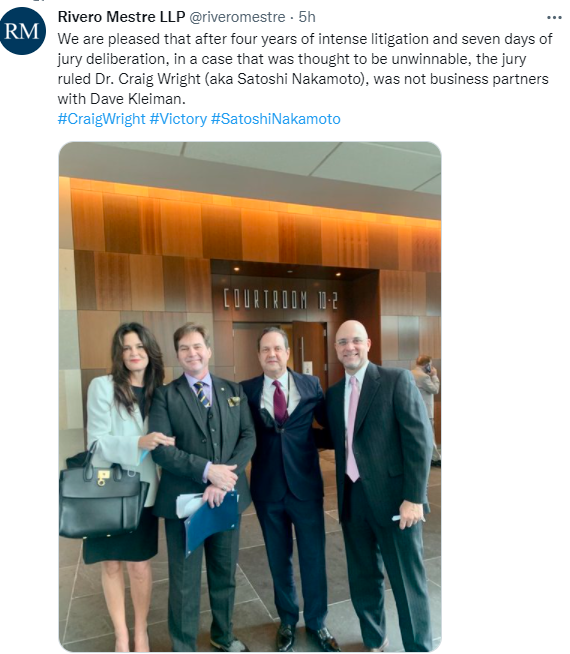This screenshot has width=570, height=654.
Task: Click the striped tie on three-piece suit man
Action: pos(202,394)
